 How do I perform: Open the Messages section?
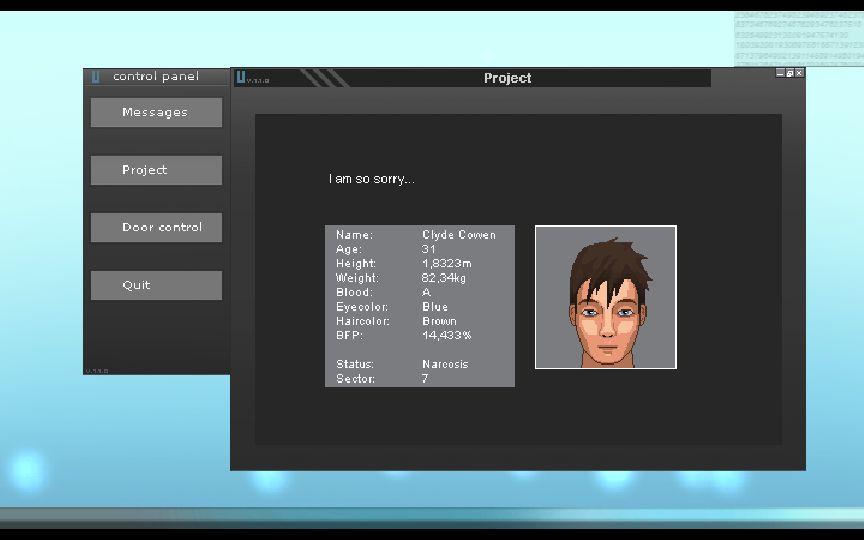[156, 113]
